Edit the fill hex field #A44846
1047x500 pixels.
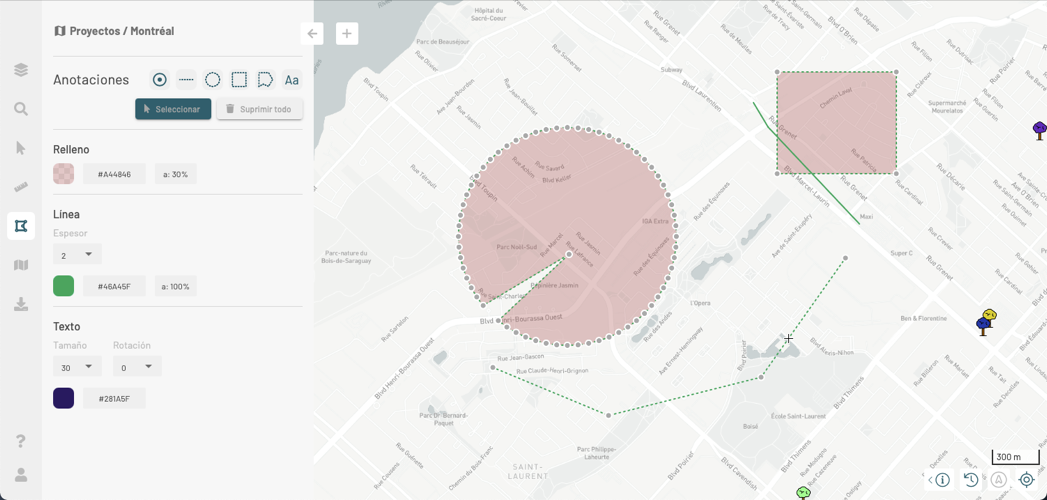pyautogui.click(x=114, y=174)
